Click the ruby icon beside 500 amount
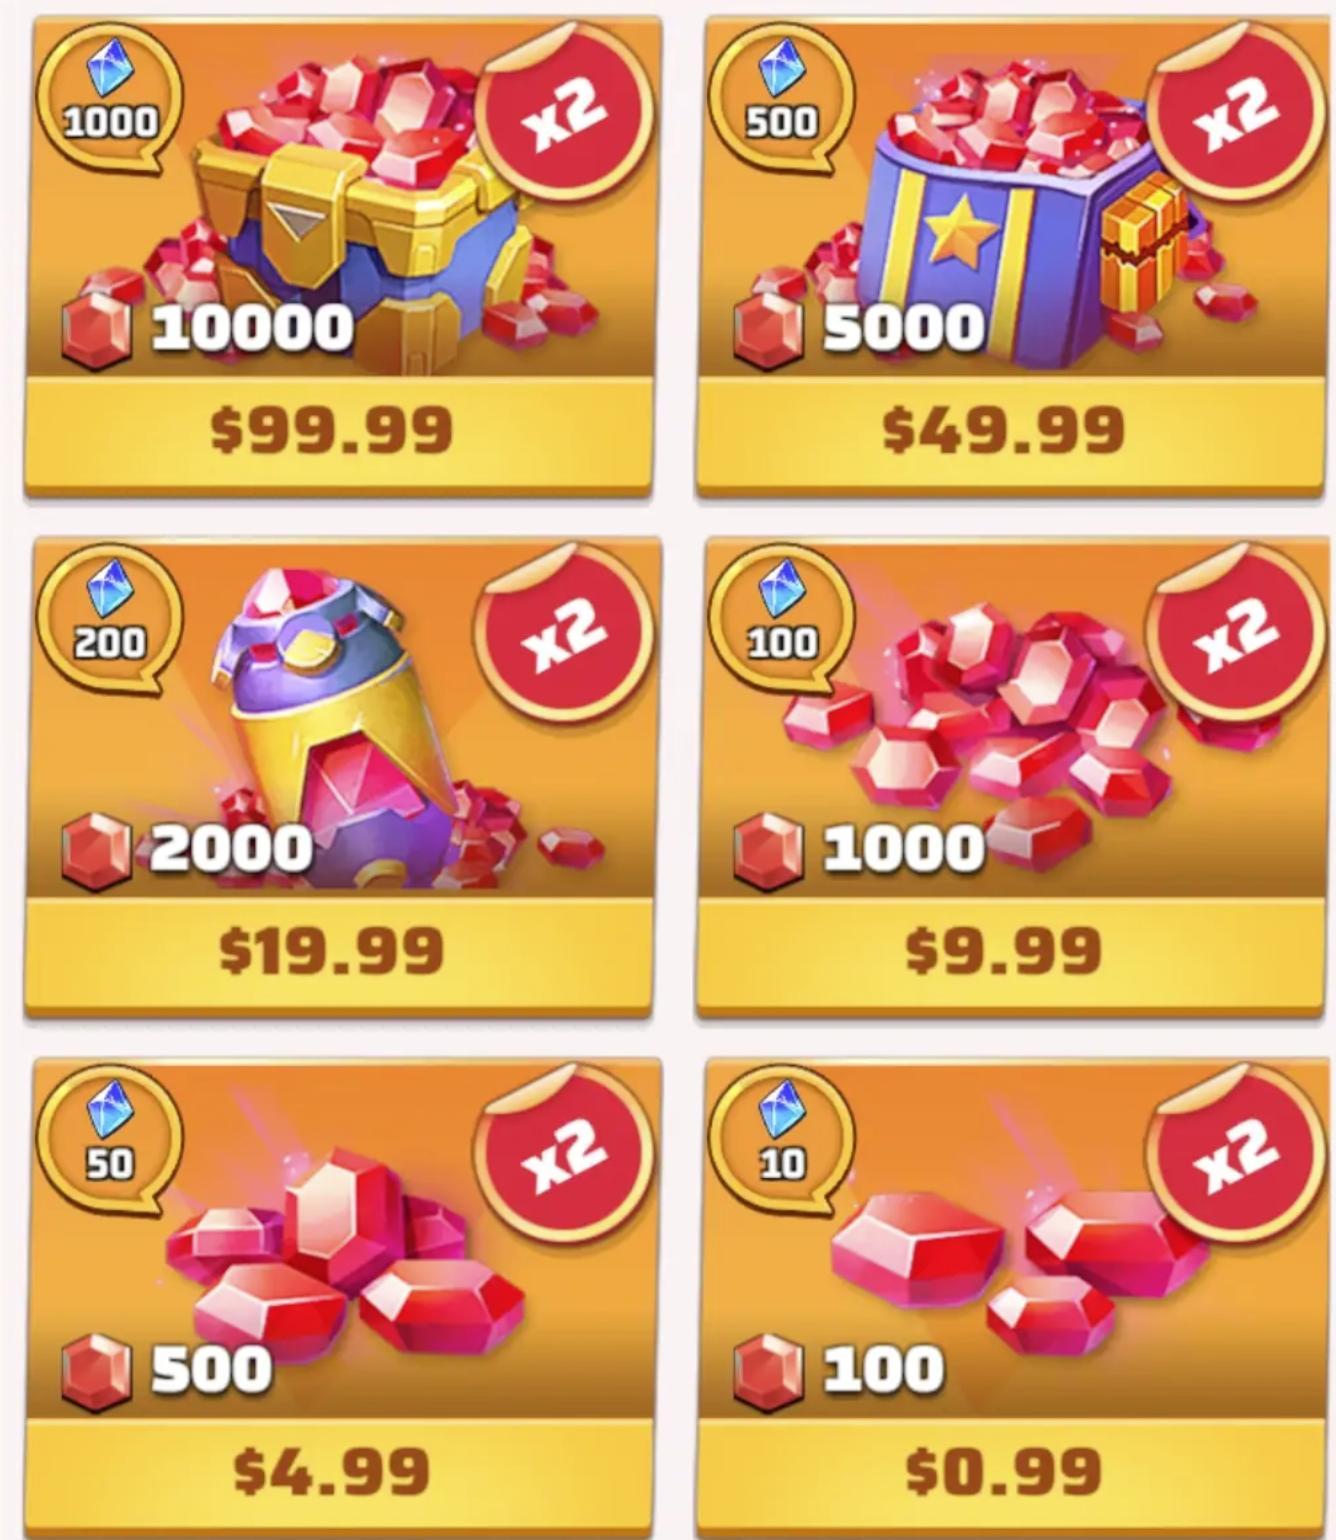This screenshot has width=1336, height=1540. click(95, 1374)
